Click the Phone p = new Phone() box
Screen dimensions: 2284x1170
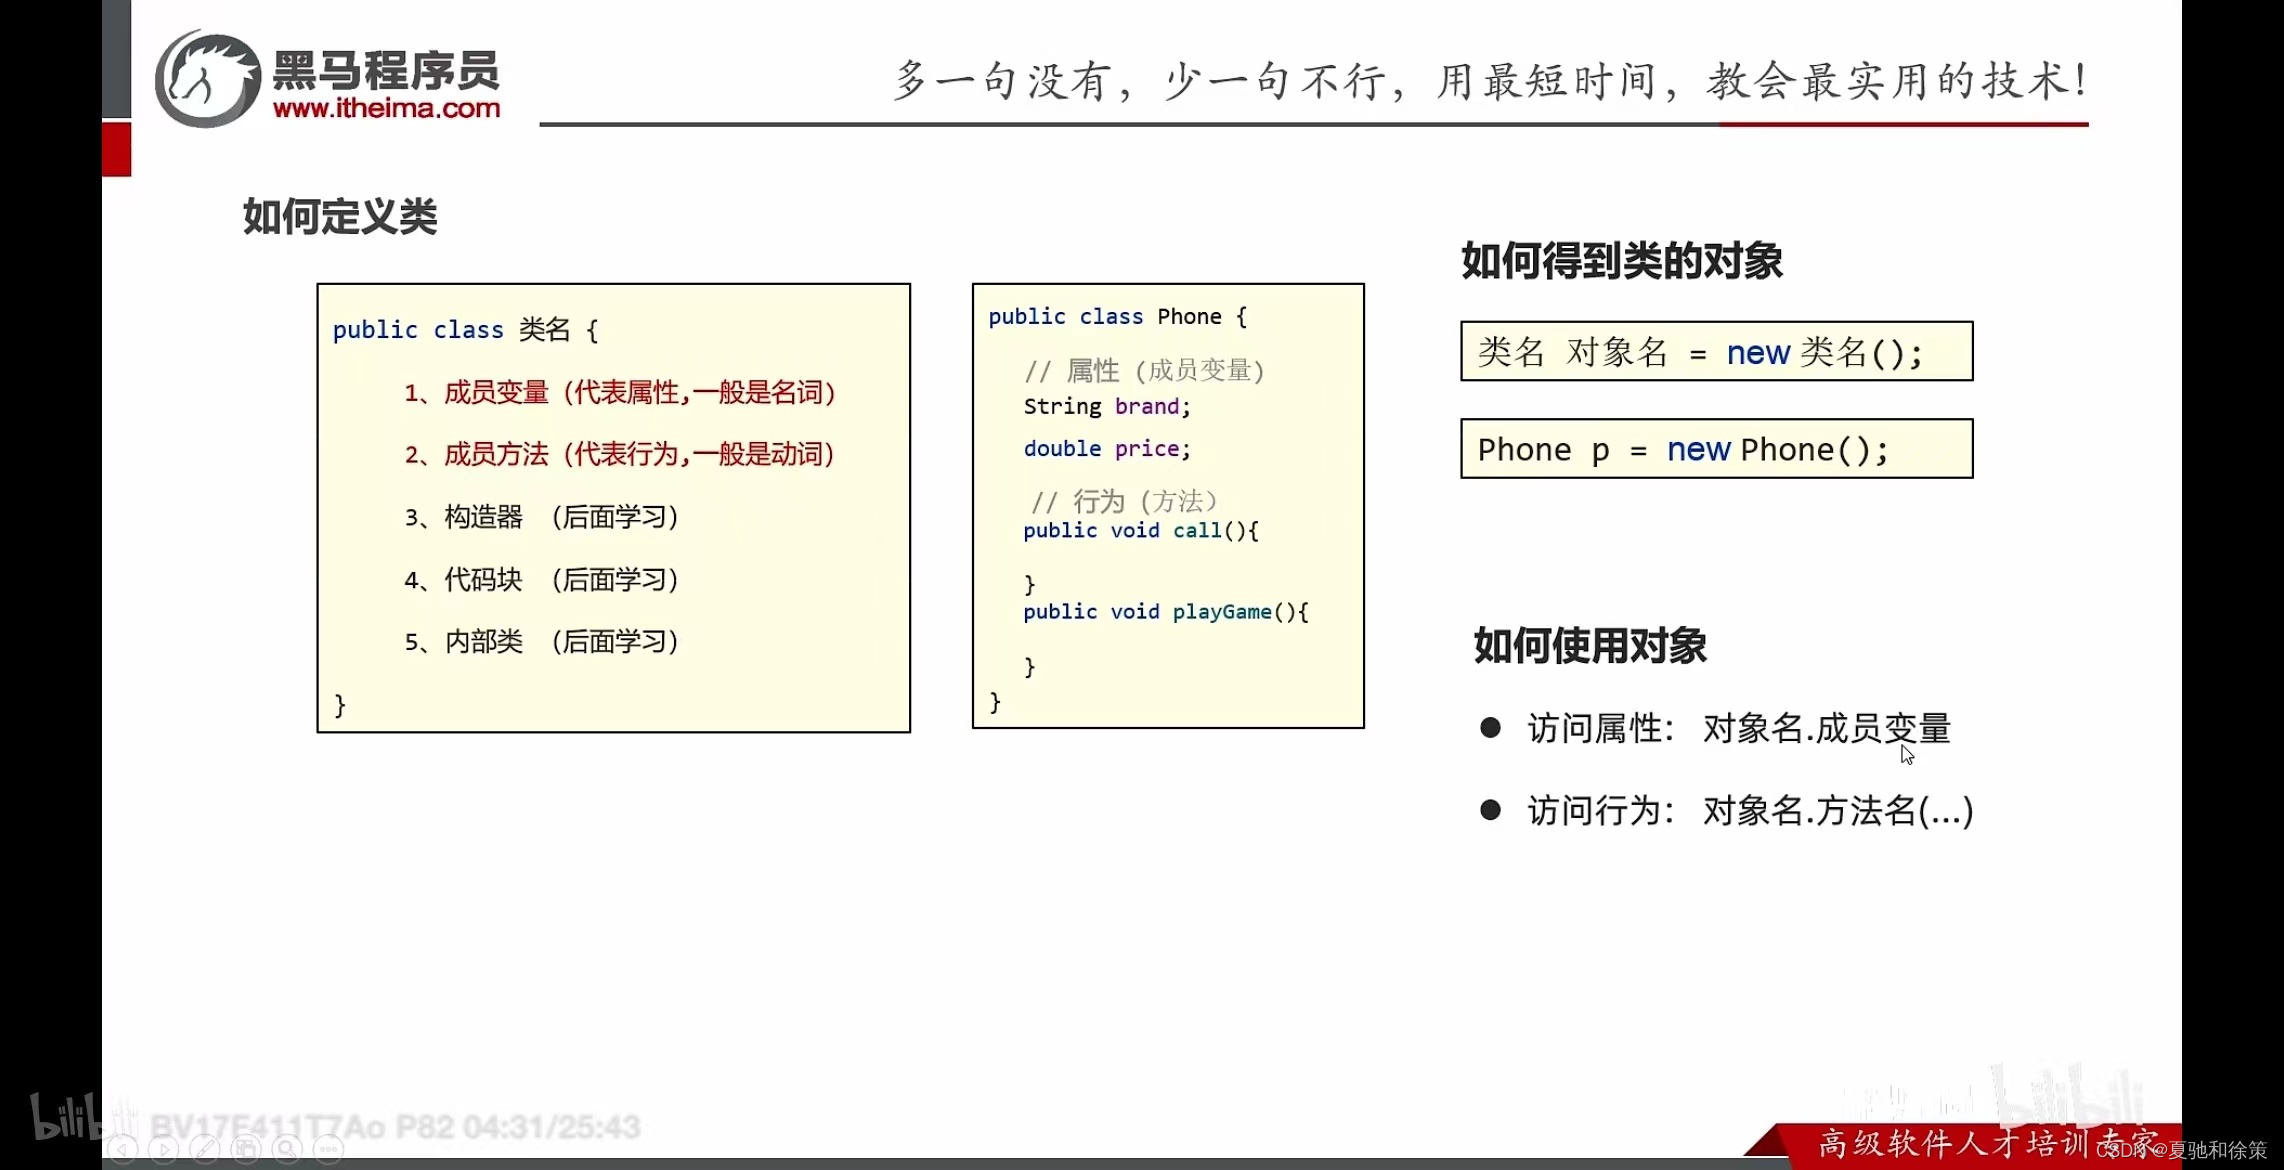pos(1716,449)
